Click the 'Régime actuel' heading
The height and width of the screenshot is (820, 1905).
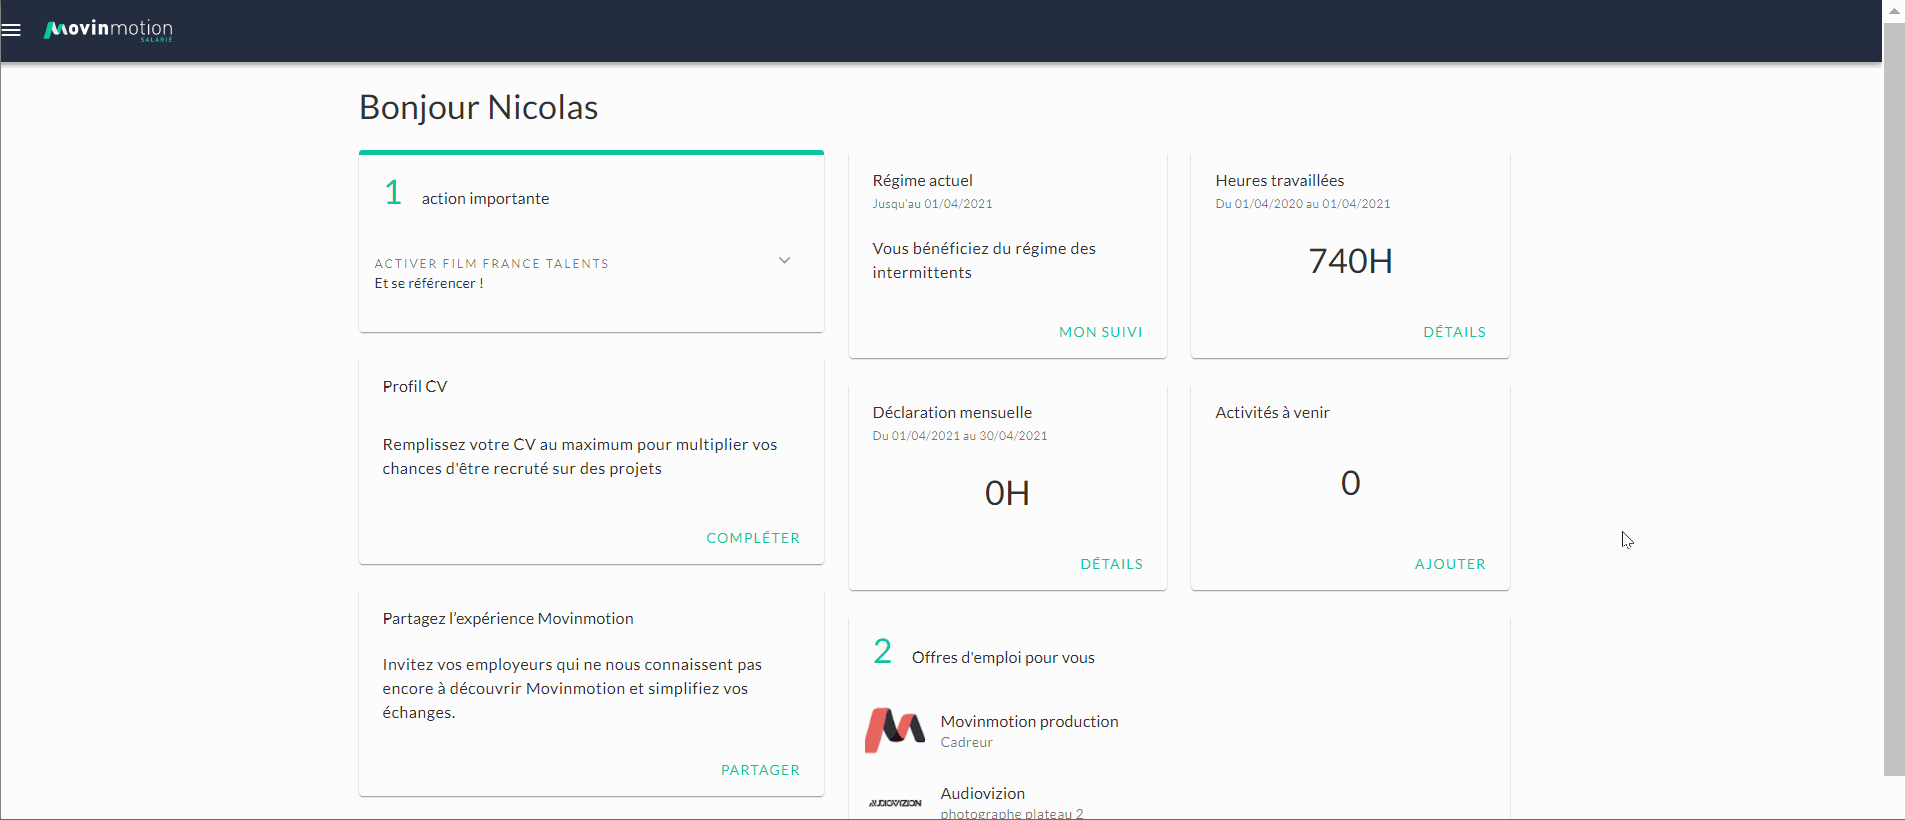(922, 181)
